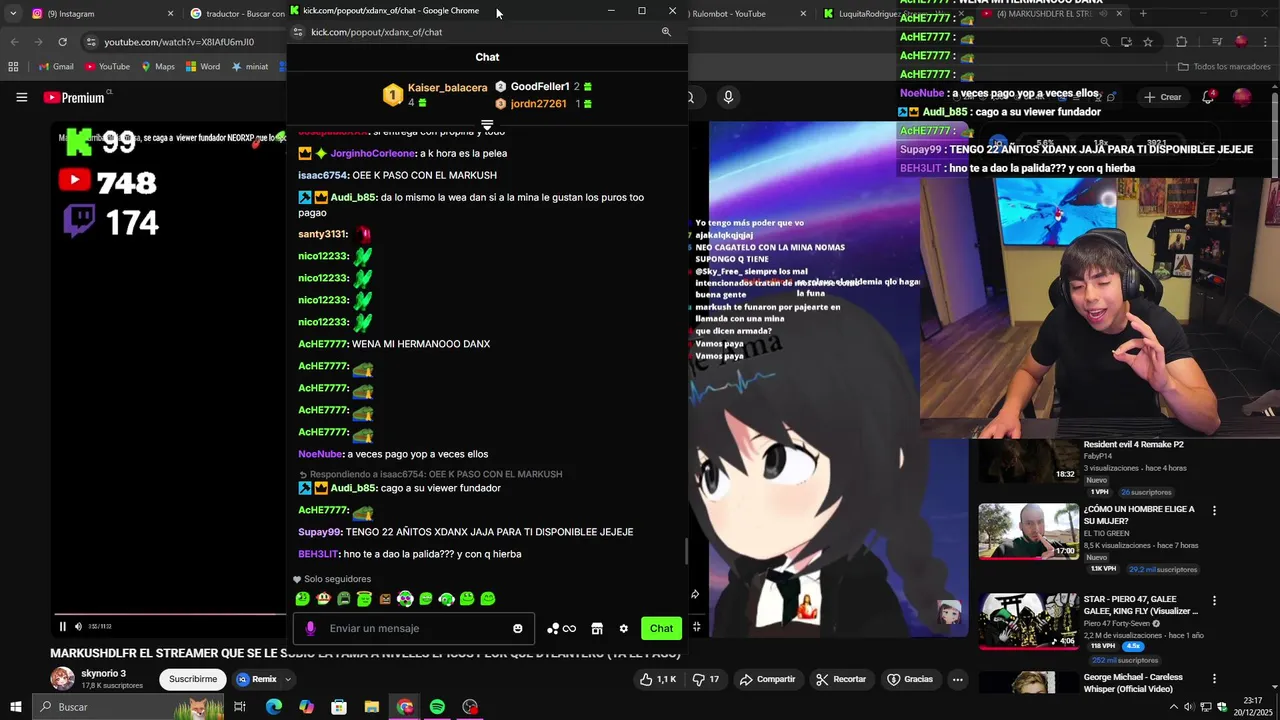Dislike the video showing 17
Screen dimensions: 1280x720
pyautogui.click(x=706, y=679)
